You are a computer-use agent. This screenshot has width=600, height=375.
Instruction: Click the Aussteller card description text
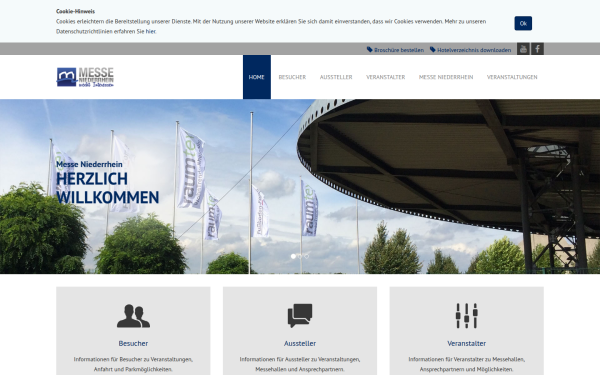click(x=300, y=364)
